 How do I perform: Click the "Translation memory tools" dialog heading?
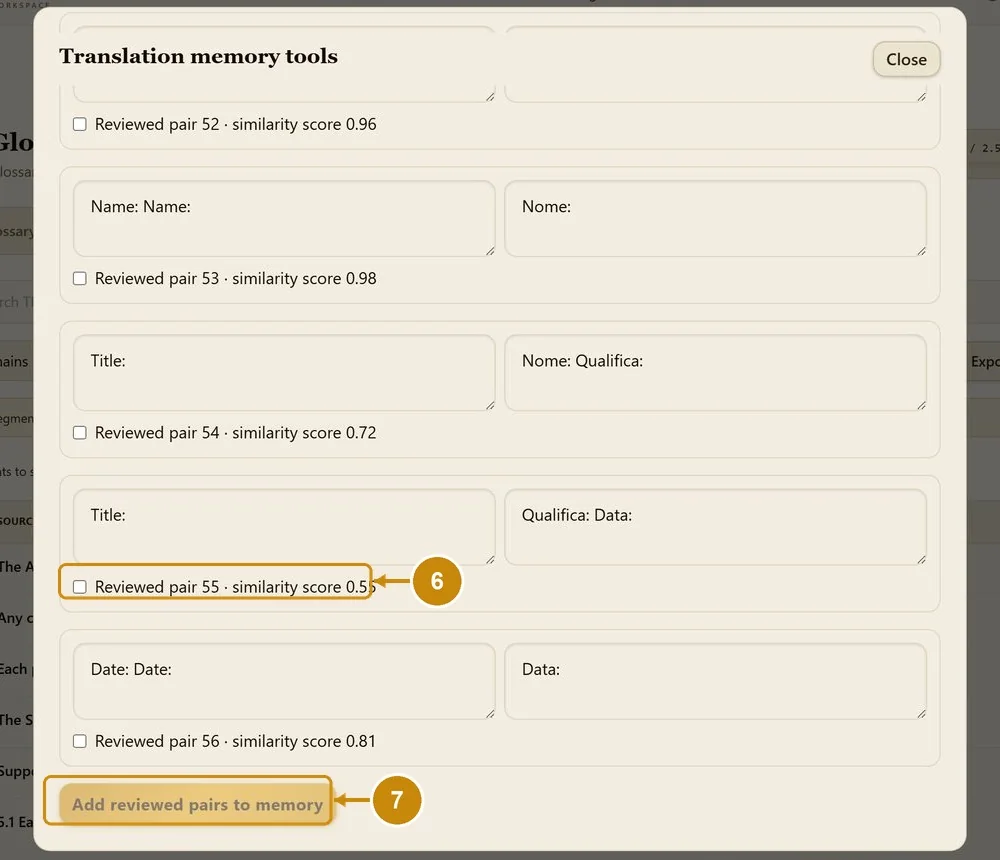click(198, 56)
